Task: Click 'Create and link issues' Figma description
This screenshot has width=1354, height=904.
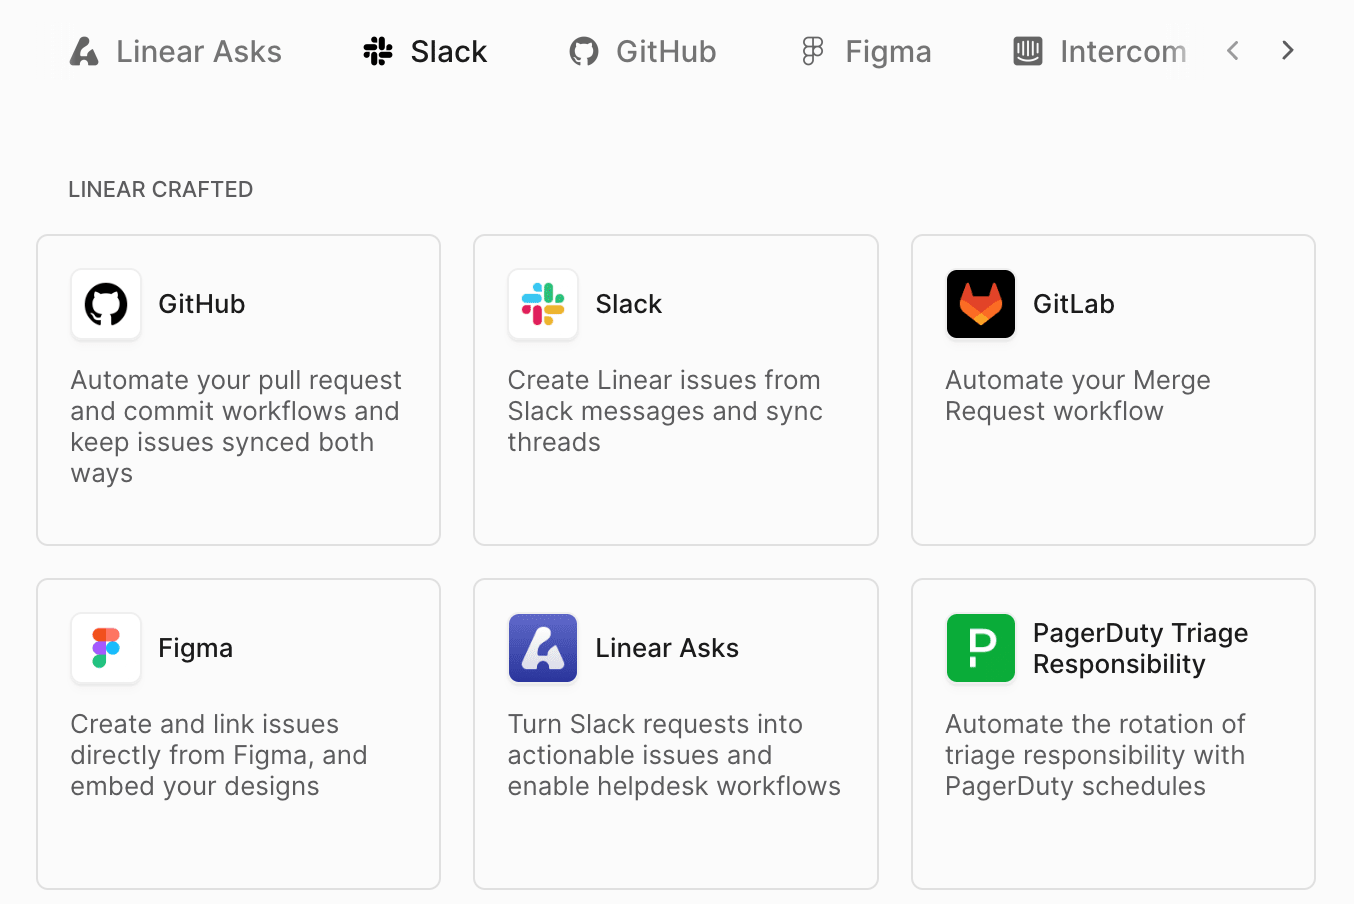Action: [x=219, y=755]
